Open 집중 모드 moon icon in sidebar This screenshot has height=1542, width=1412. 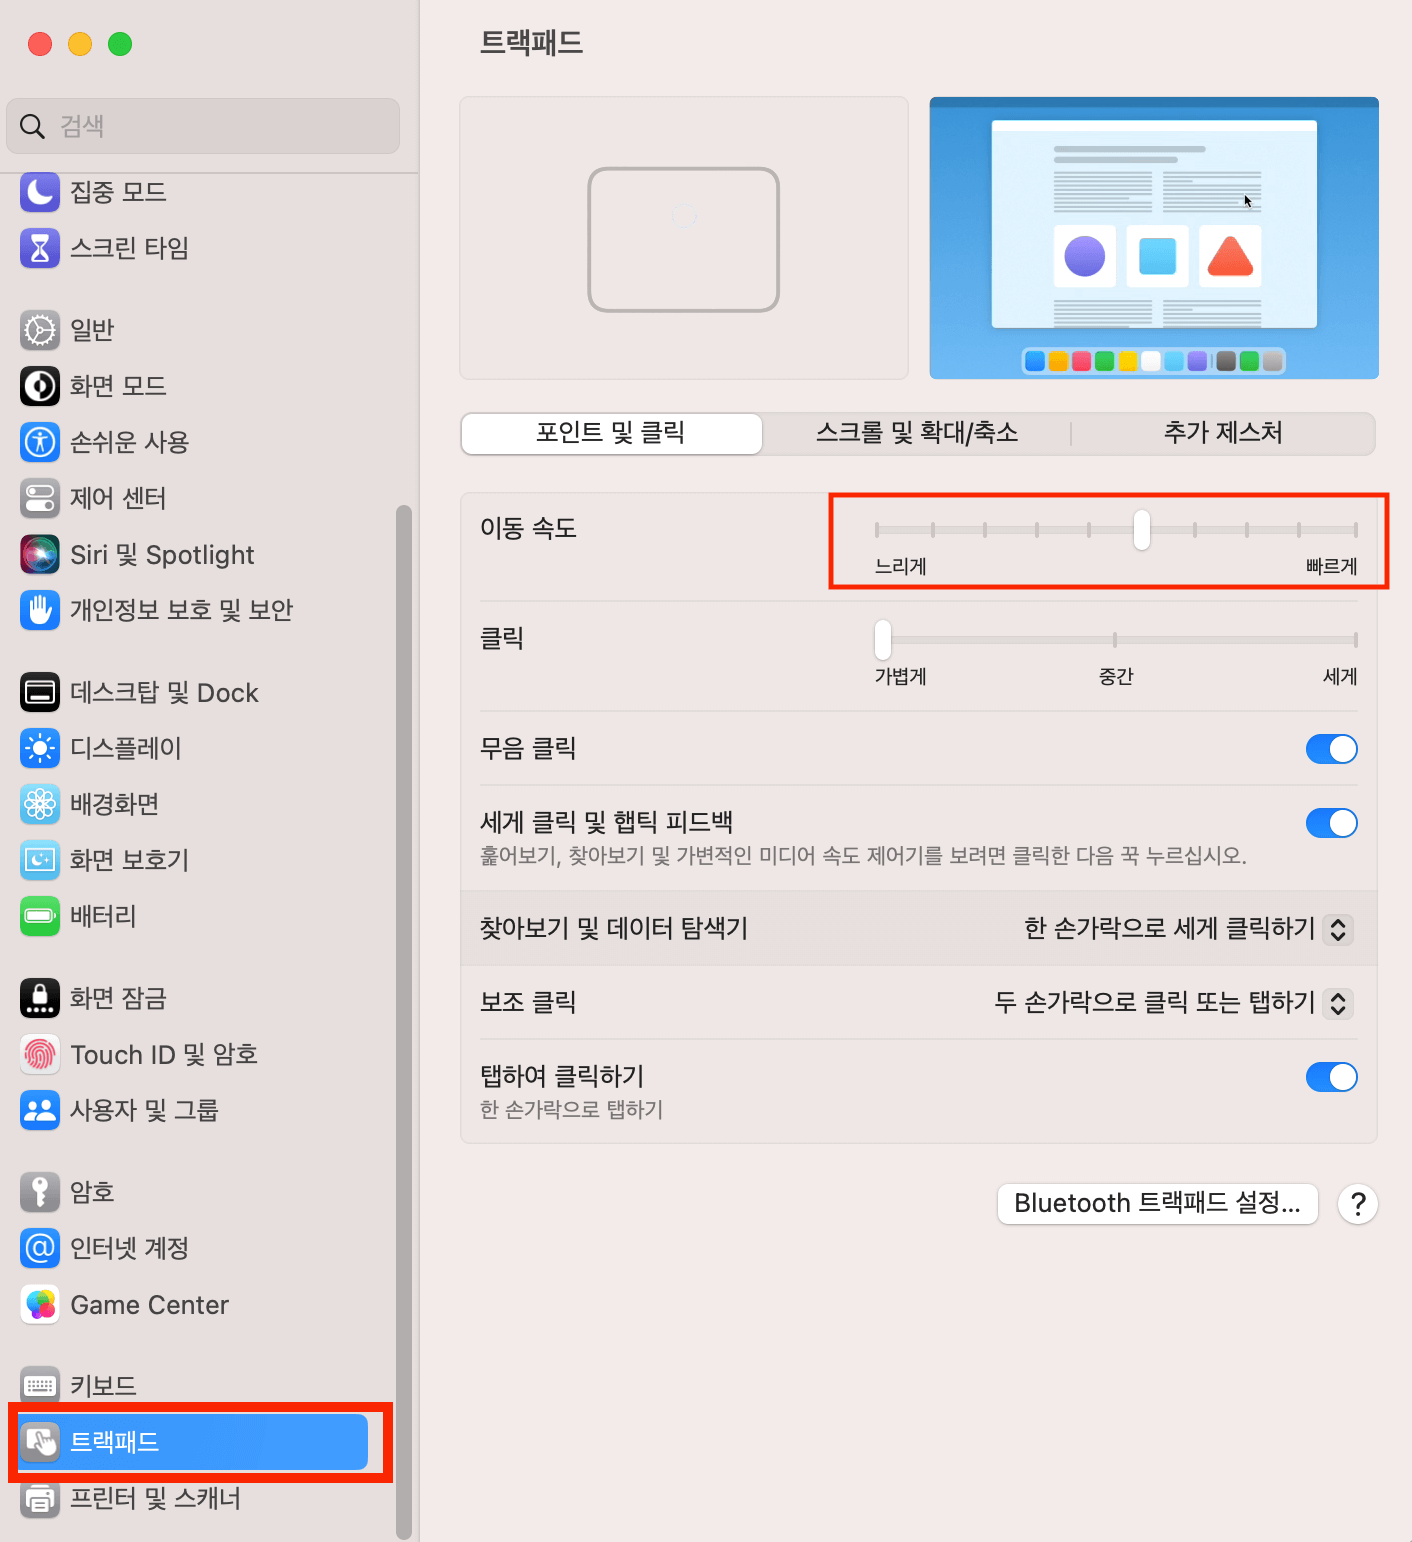(x=40, y=192)
